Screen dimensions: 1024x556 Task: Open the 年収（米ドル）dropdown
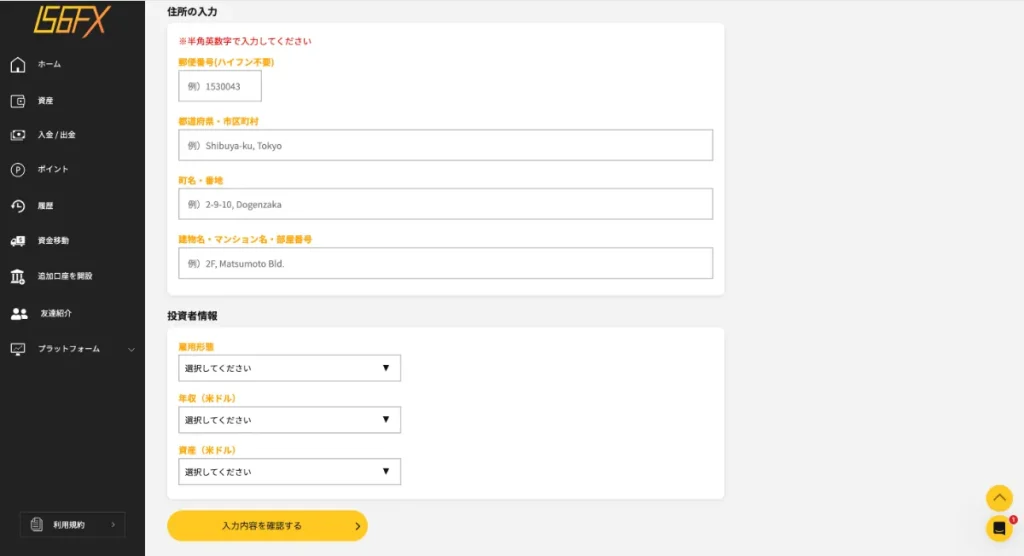coord(289,420)
